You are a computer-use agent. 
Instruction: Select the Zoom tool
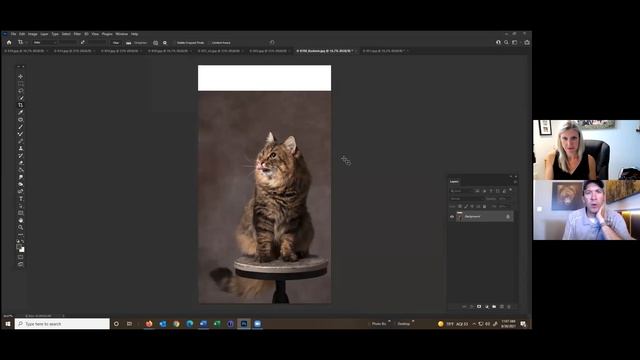(x=20, y=227)
